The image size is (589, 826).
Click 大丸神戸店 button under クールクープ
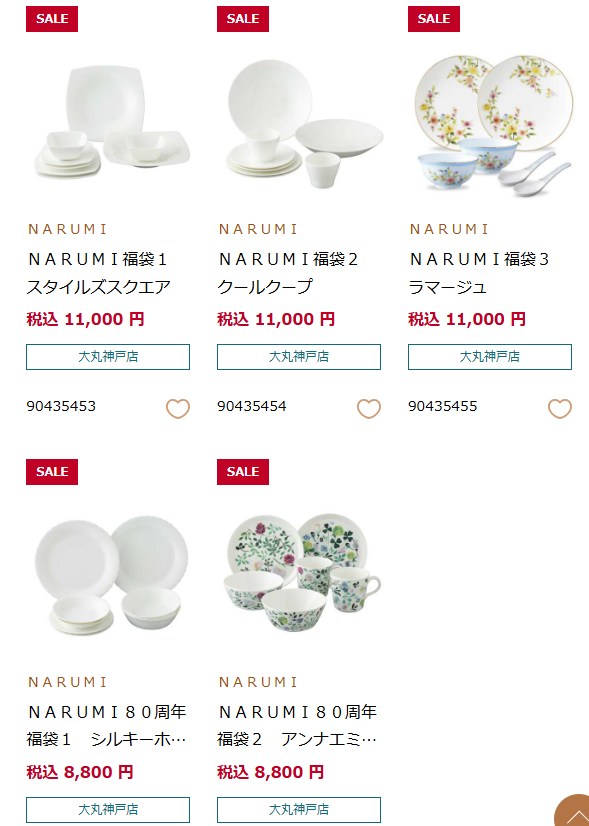pyautogui.click(x=299, y=357)
